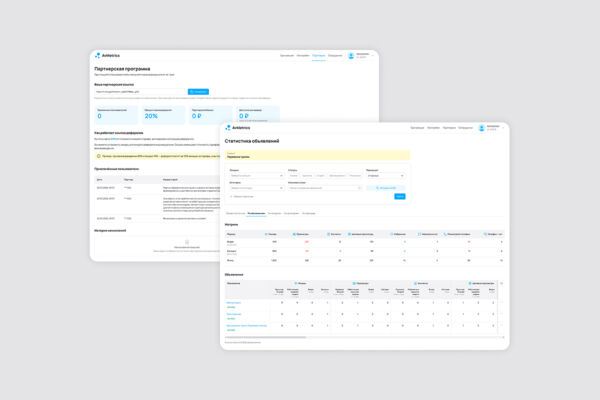Click the 20% statistic card

coord(163,115)
